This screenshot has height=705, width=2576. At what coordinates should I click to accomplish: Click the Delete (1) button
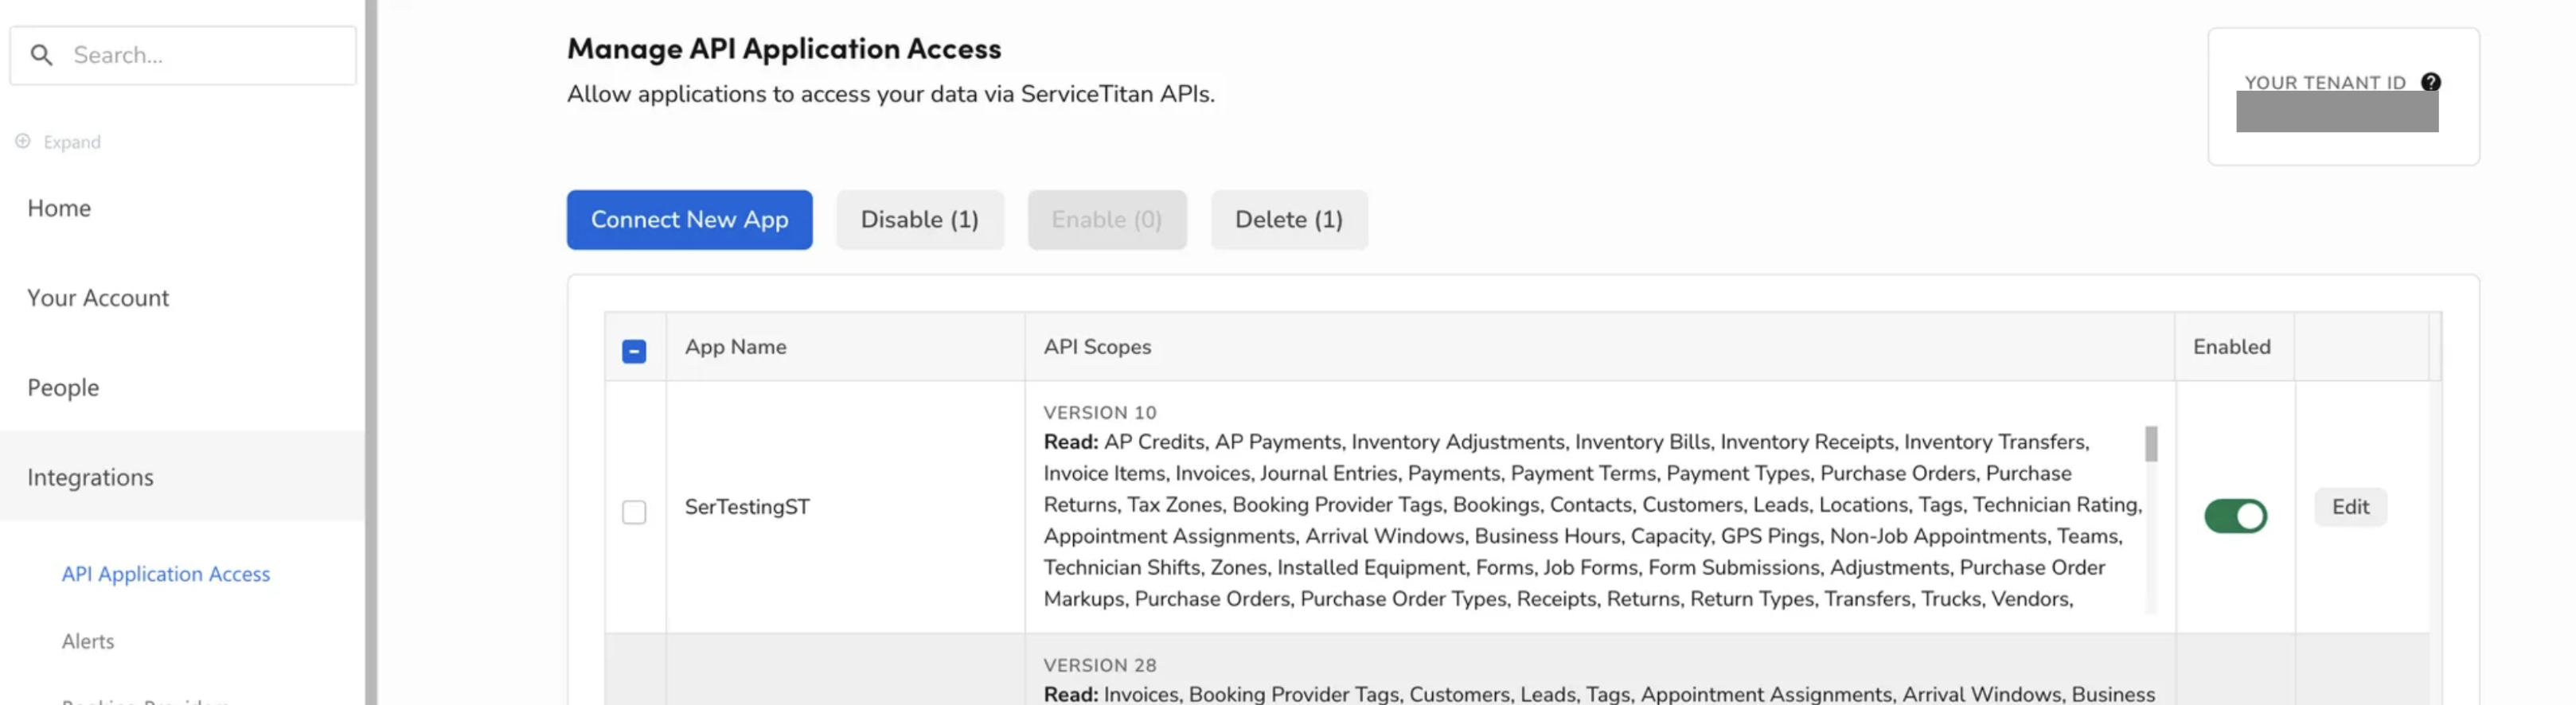point(1288,220)
